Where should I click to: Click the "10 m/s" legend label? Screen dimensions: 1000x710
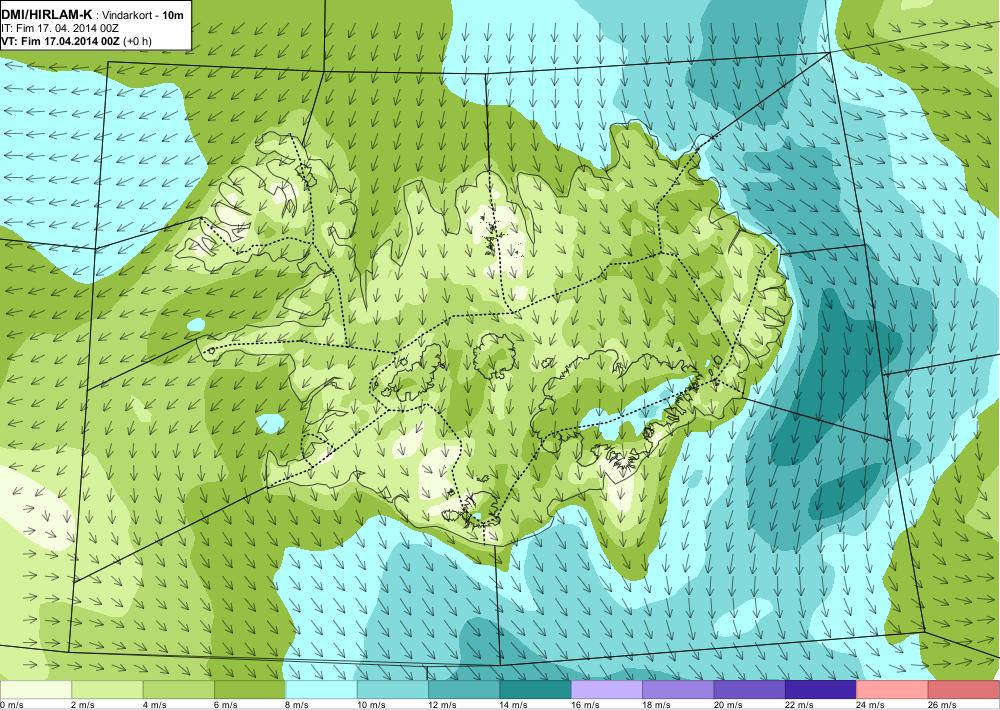(372, 705)
